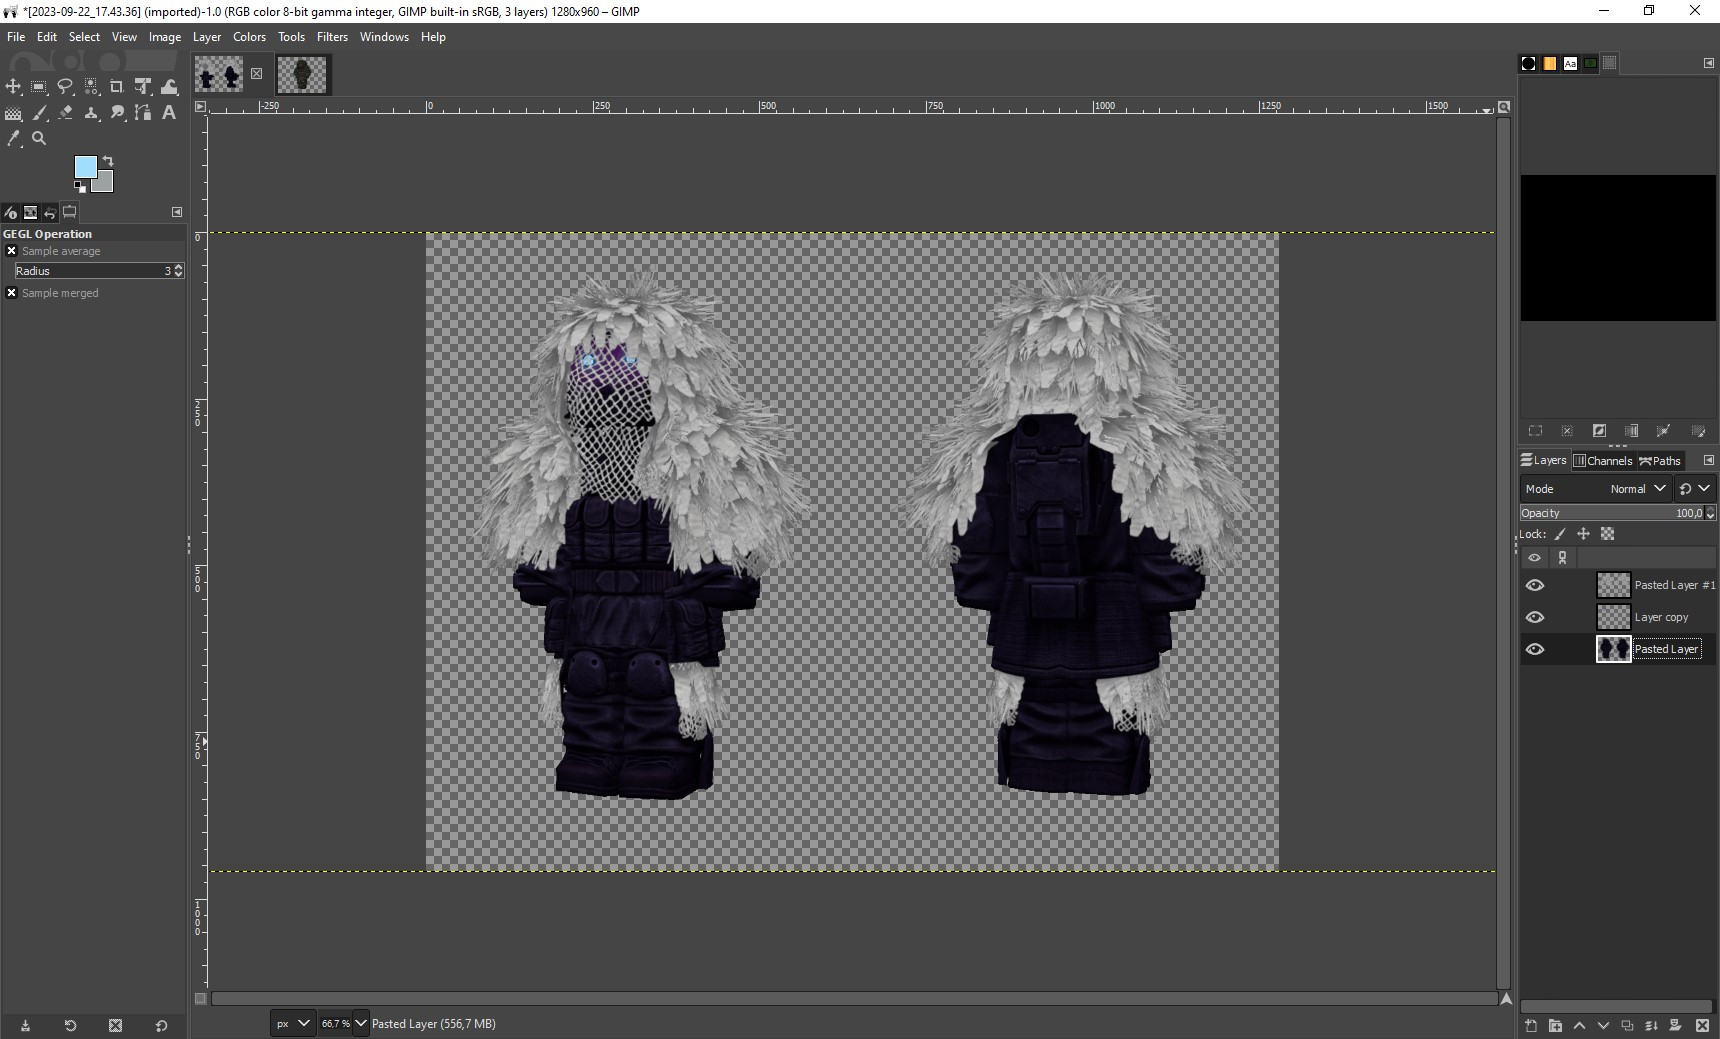Select the Rectangle Select tool
Image resolution: width=1720 pixels, height=1039 pixels.
coord(39,87)
